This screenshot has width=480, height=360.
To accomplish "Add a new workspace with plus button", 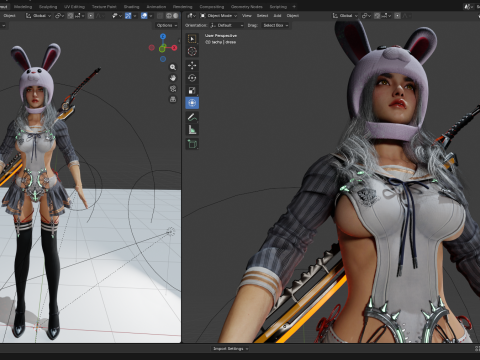I will (x=294, y=6).
